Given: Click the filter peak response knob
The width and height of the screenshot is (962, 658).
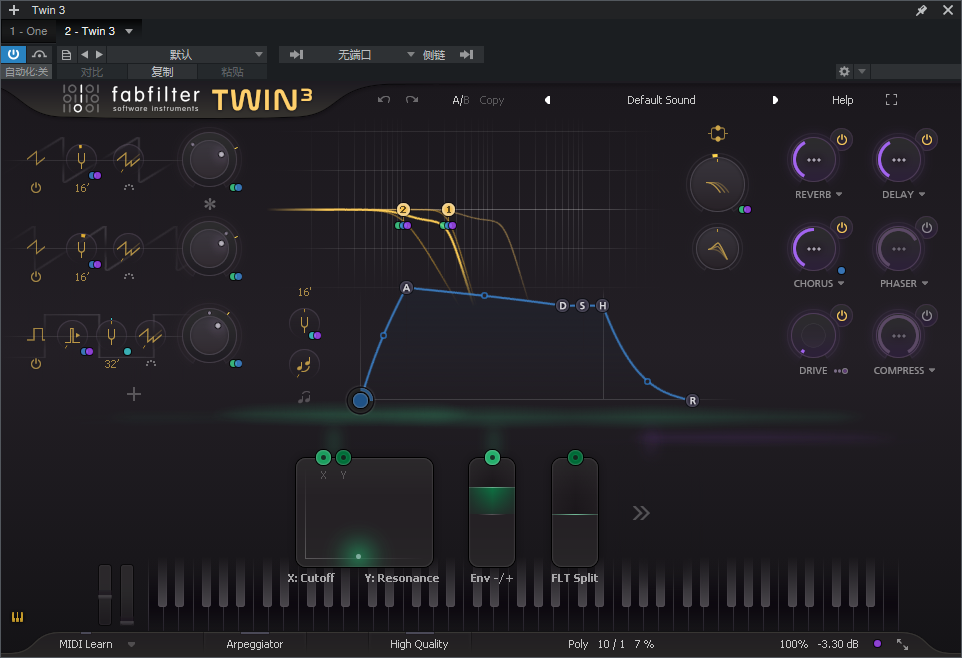Looking at the screenshot, I should pos(717,249).
